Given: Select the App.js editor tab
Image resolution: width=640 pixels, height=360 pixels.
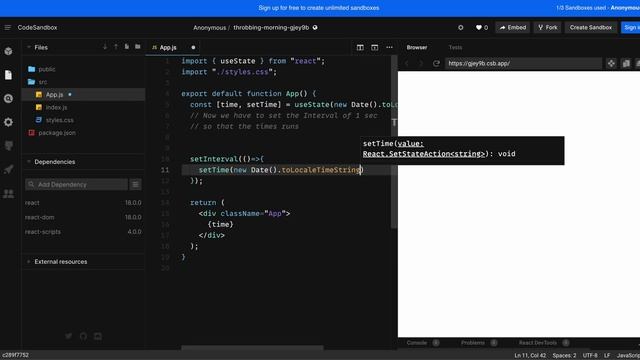Looking at the screenshot, I should (168, 47).
